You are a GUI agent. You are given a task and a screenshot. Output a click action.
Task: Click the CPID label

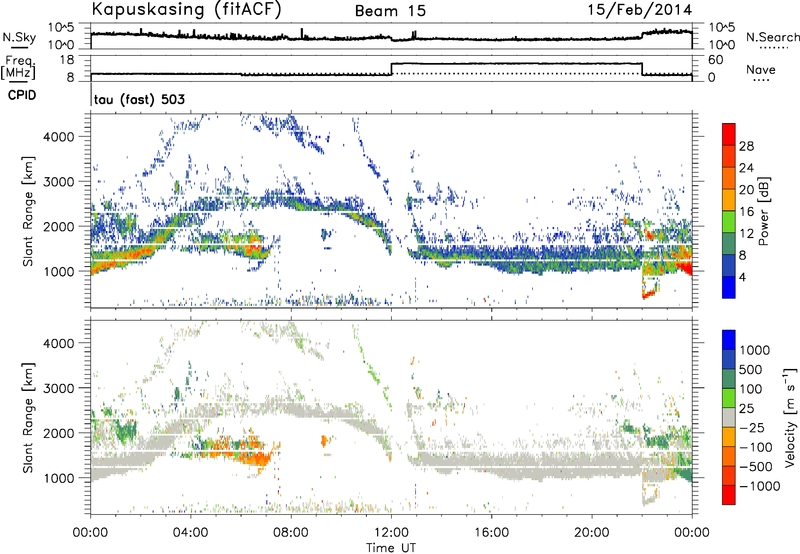tap(22, 95)
